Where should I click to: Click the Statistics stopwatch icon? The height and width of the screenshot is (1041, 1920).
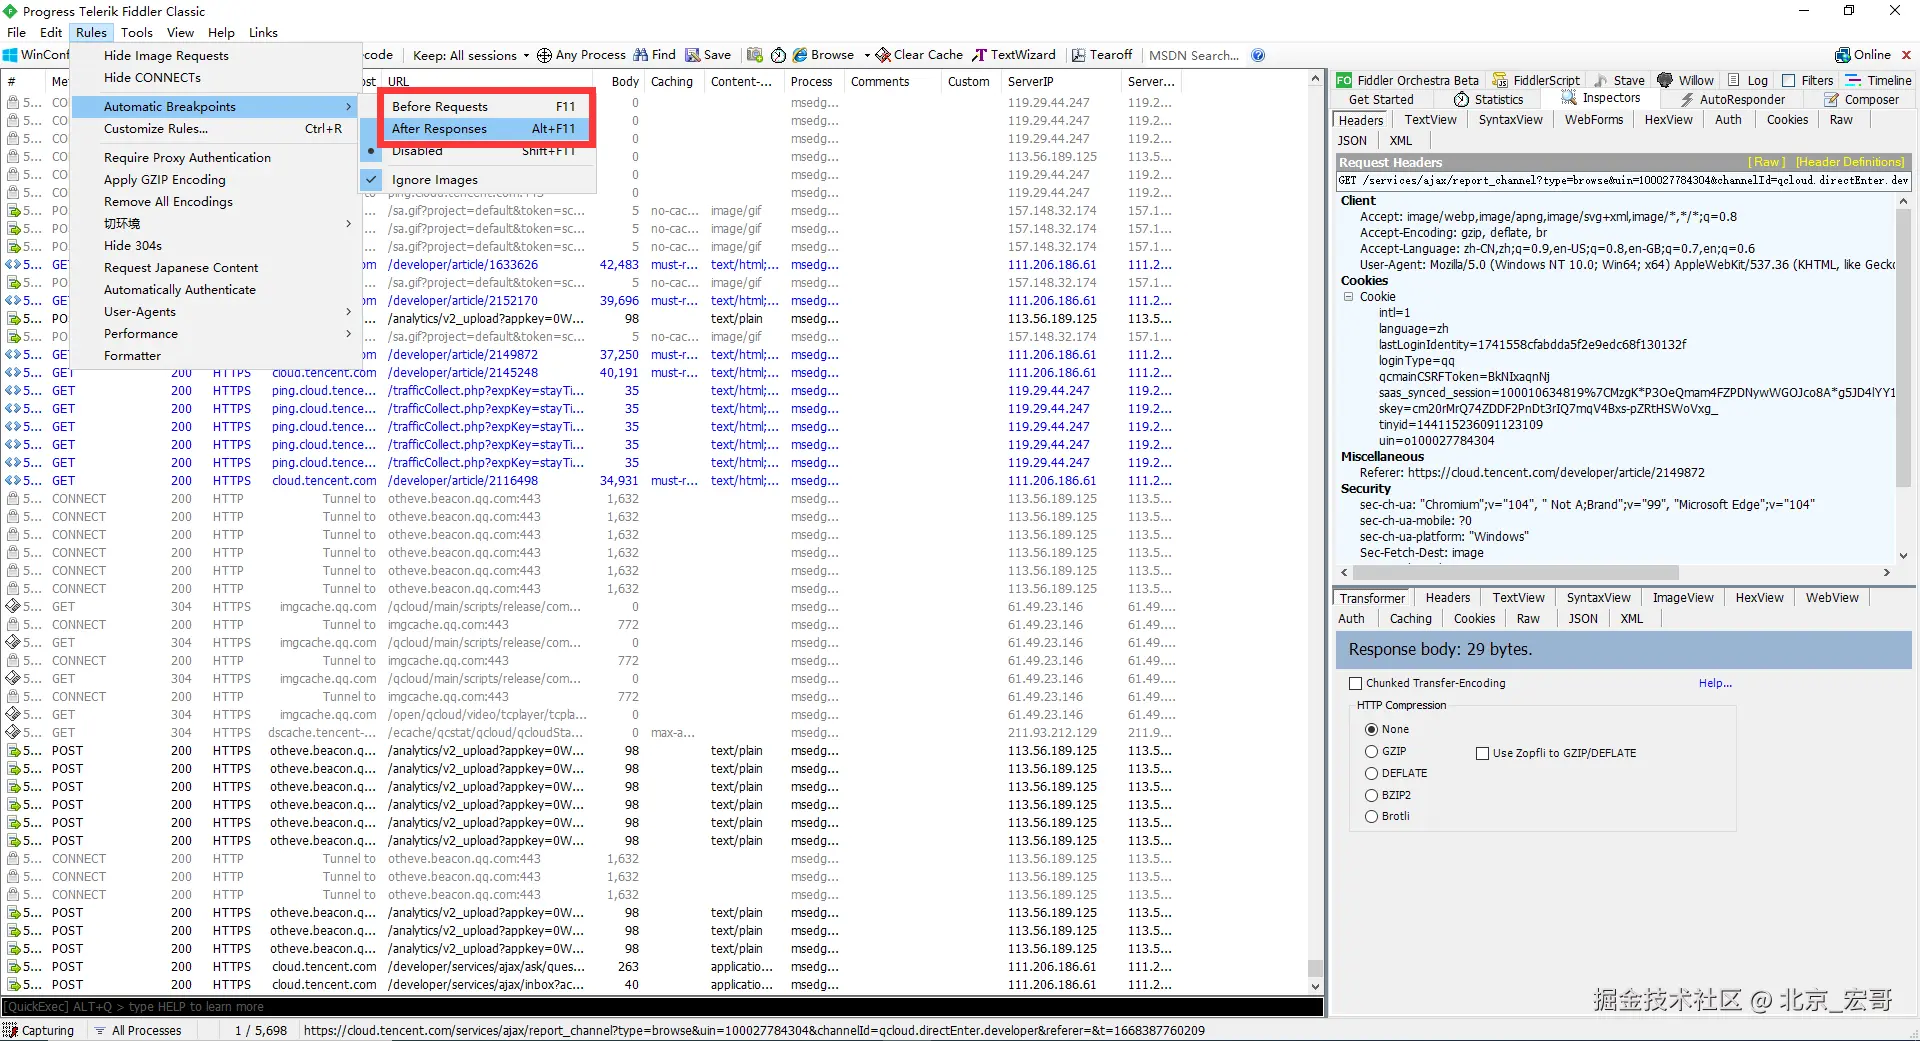tap(1461, 99)
